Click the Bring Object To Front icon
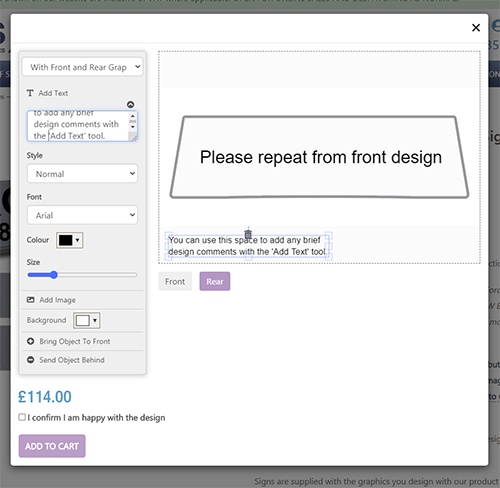Screen dimensions: 500x488 pyautogui.click(x=30, y=341)
